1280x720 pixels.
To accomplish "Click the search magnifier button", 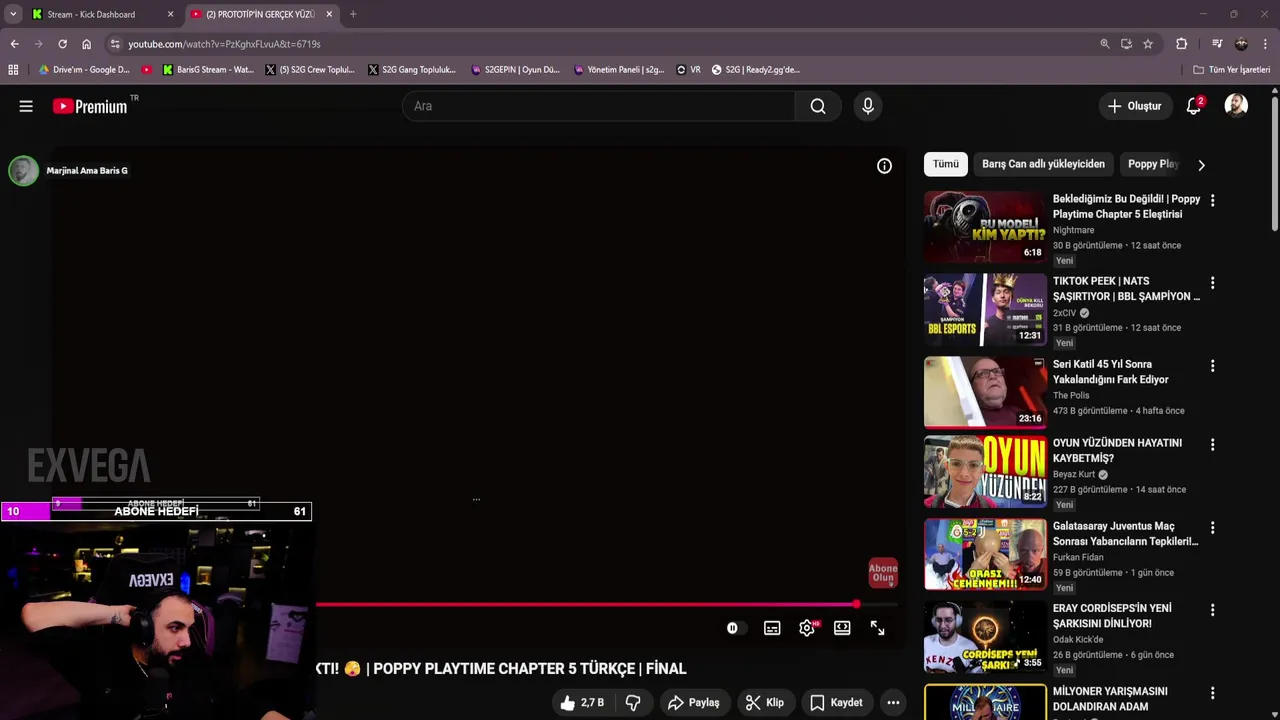I will [x=818, y=106].
